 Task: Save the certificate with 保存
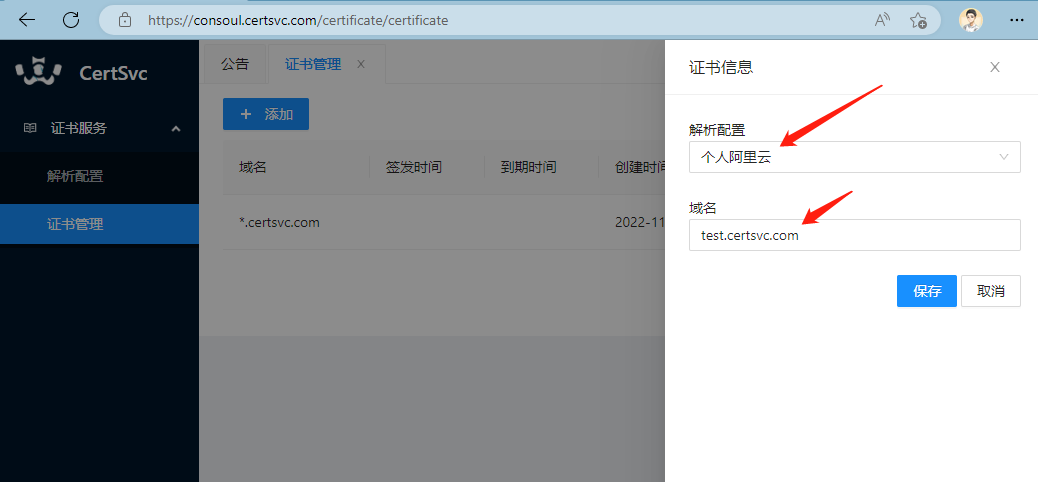pyautogui.click(x=927, y=291)
